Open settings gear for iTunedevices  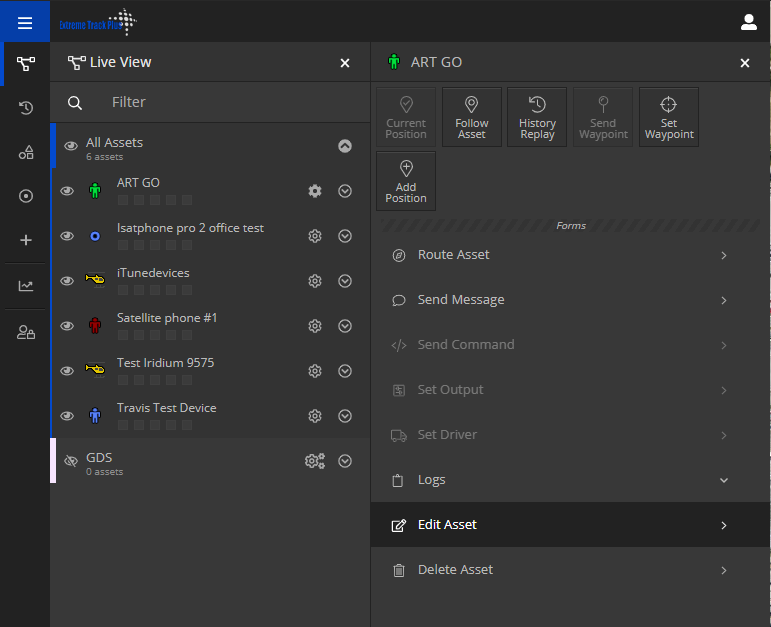315,281
